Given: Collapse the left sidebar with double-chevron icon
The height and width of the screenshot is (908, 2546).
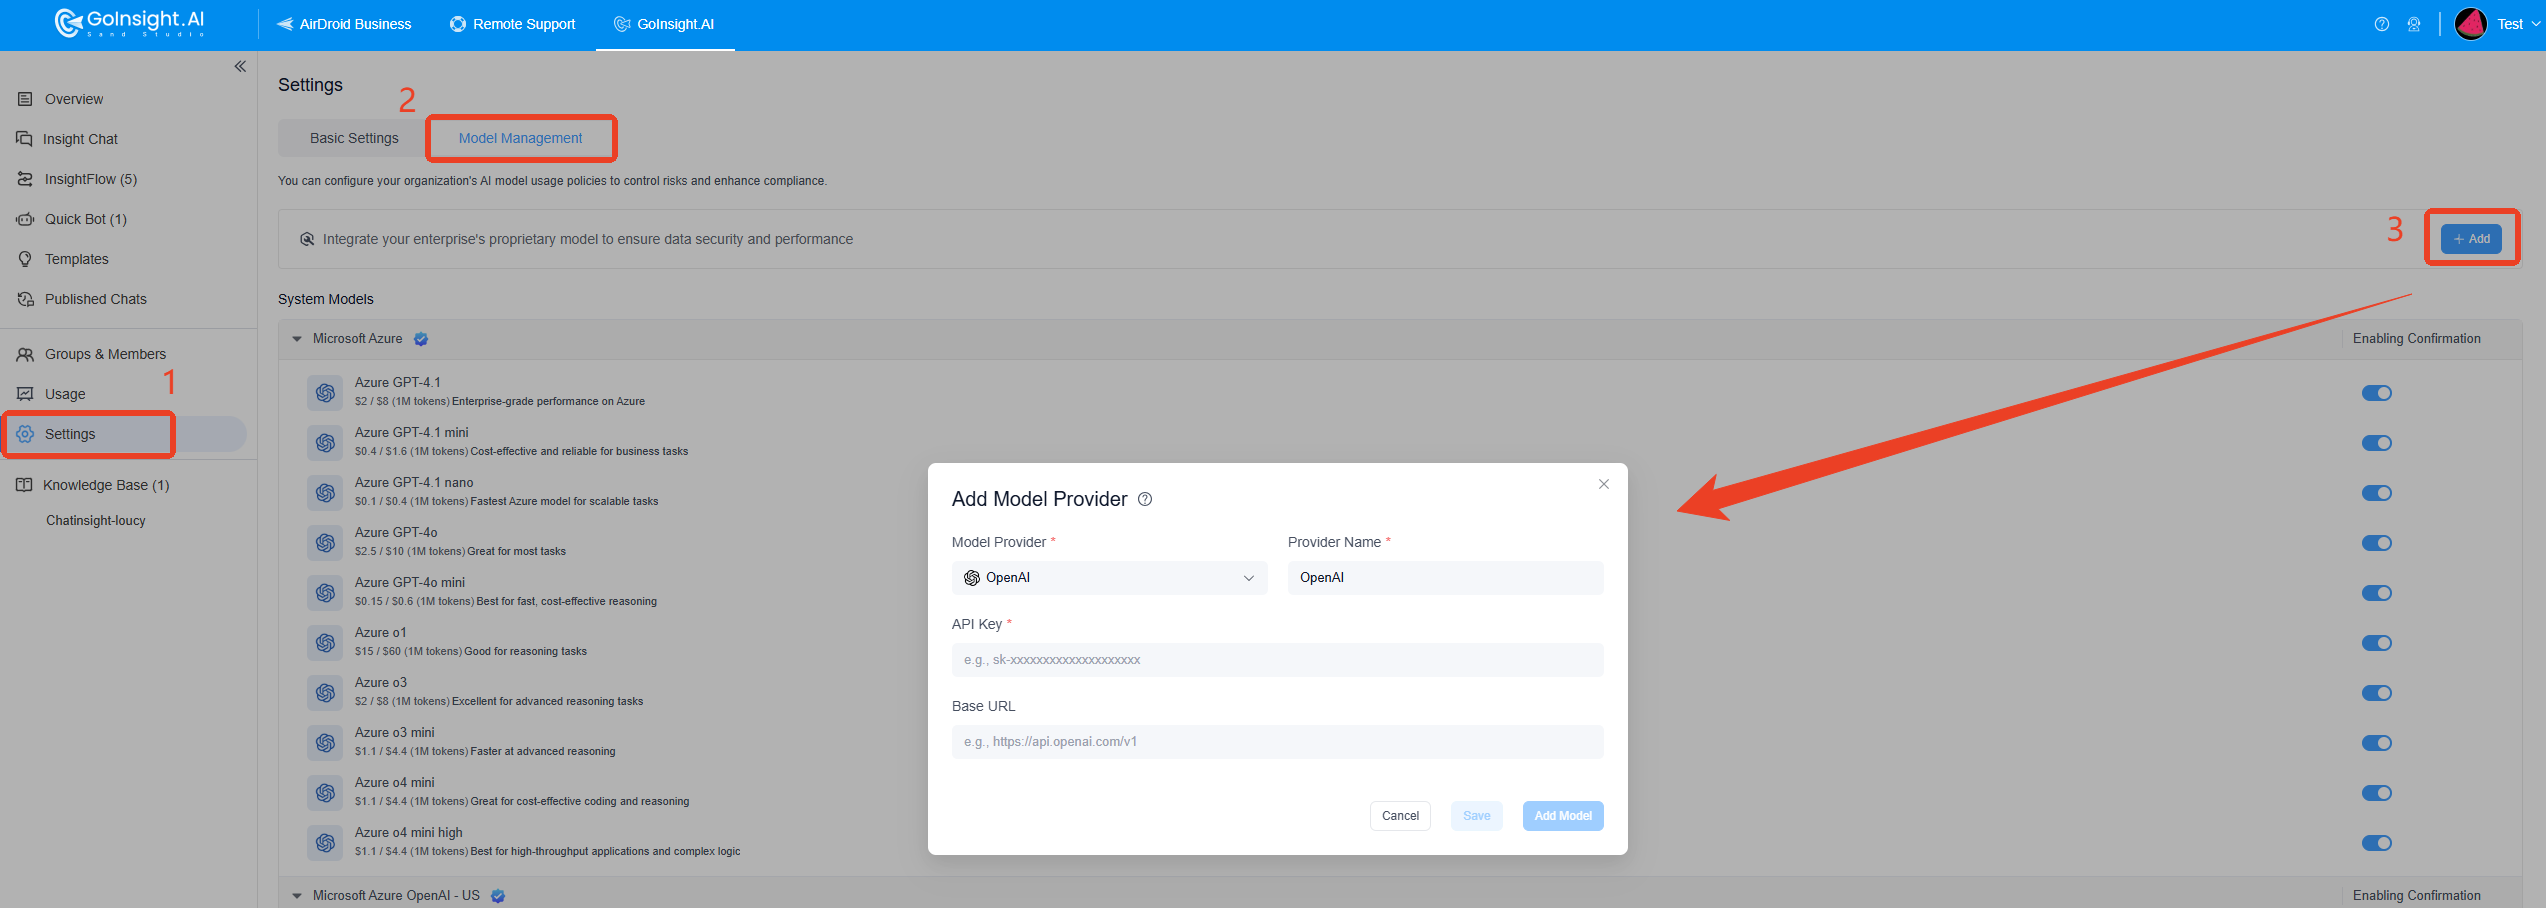Looking at the screenshot, I should click(x=240, y=67).
